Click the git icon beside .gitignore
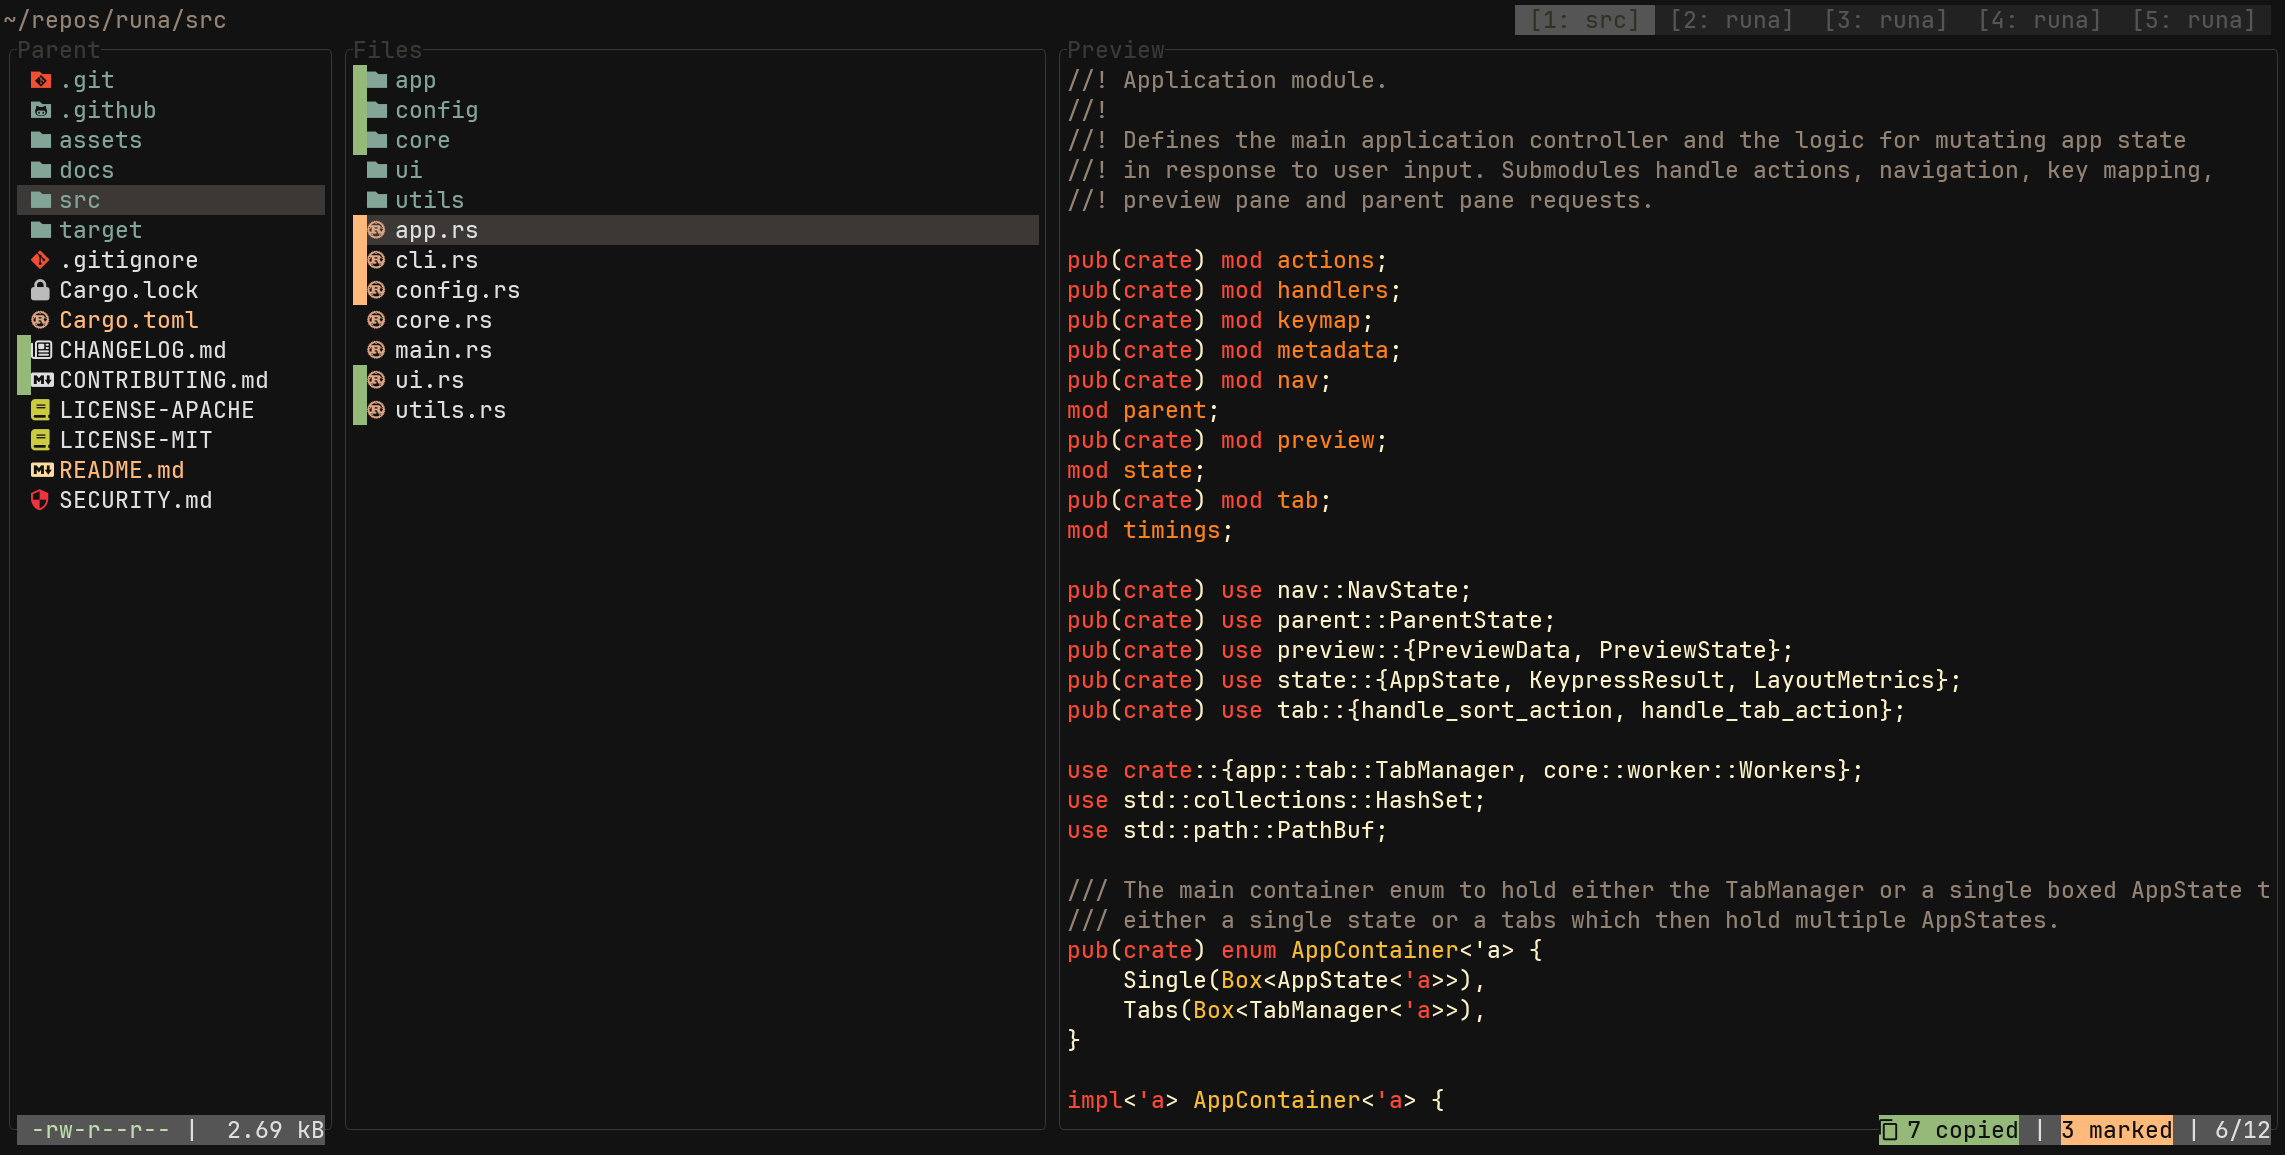The height and width of the screenshot is (1155, 2285). click(40, 260)
